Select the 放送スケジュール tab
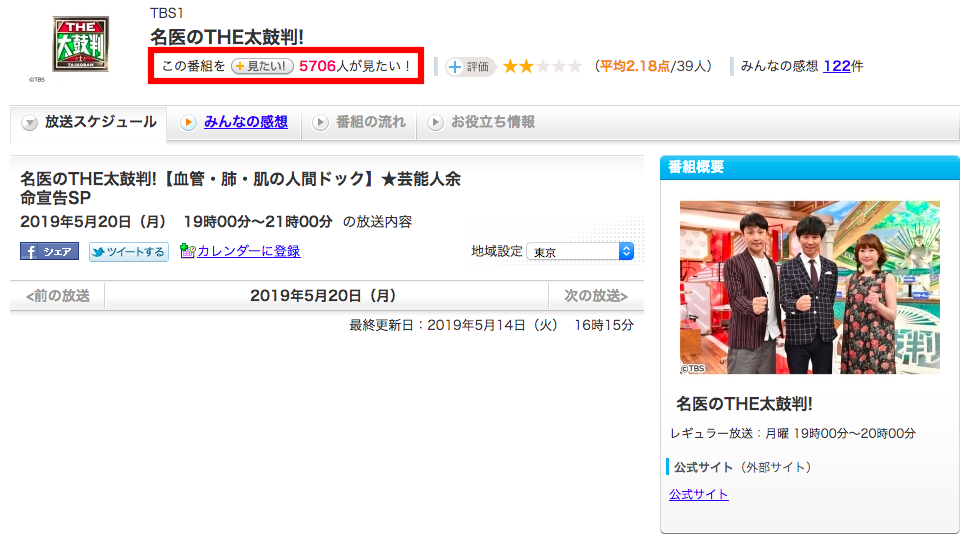The width and height of the screenshot is (964, 538). (x=89, y=122)
